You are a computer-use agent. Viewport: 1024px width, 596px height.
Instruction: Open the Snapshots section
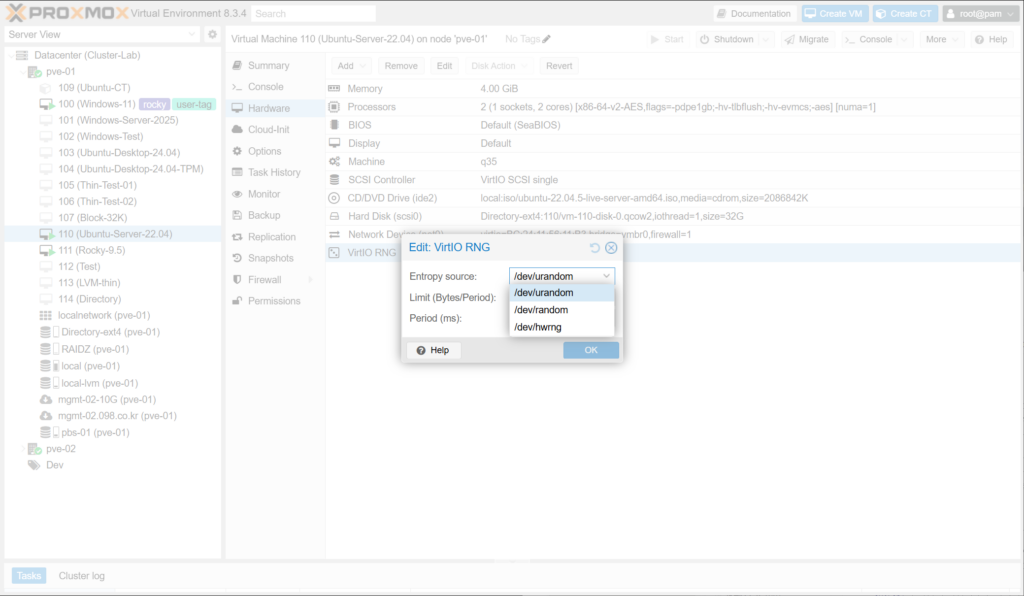[270, 258]
